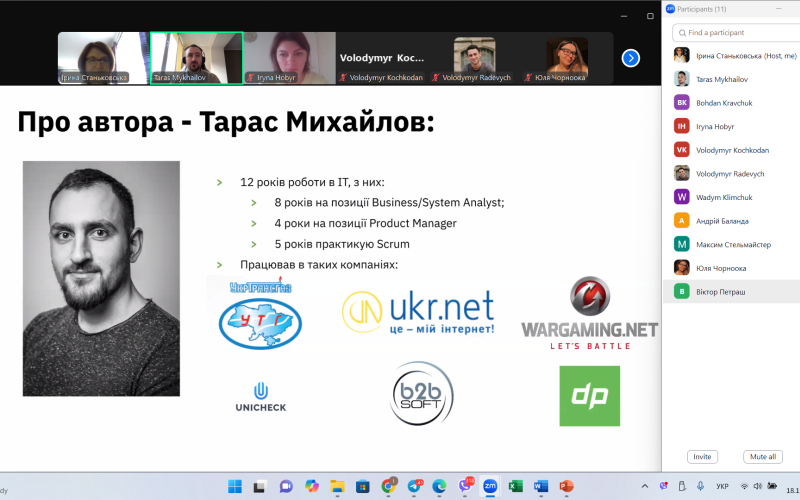The image size is (800, 500).
Task: Select Volodymyr Radevych in participants list
Action: tap(732, 173)
